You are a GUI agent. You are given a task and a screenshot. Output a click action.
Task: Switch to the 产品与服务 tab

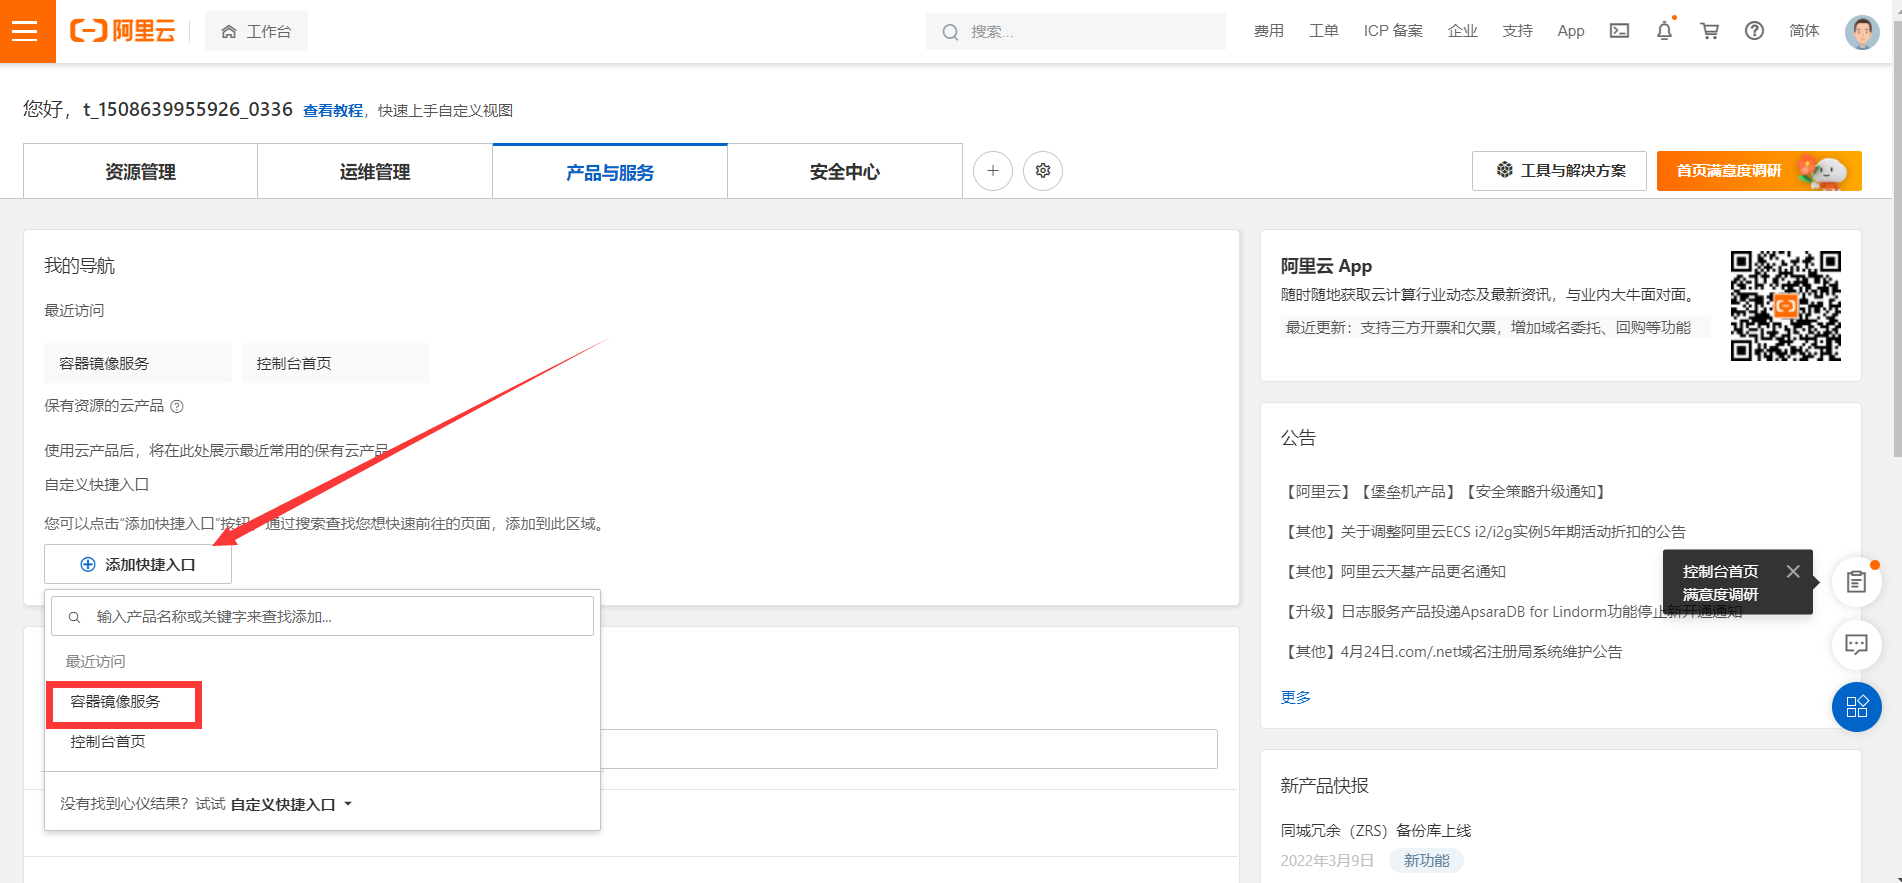click(x=610, y=171)
